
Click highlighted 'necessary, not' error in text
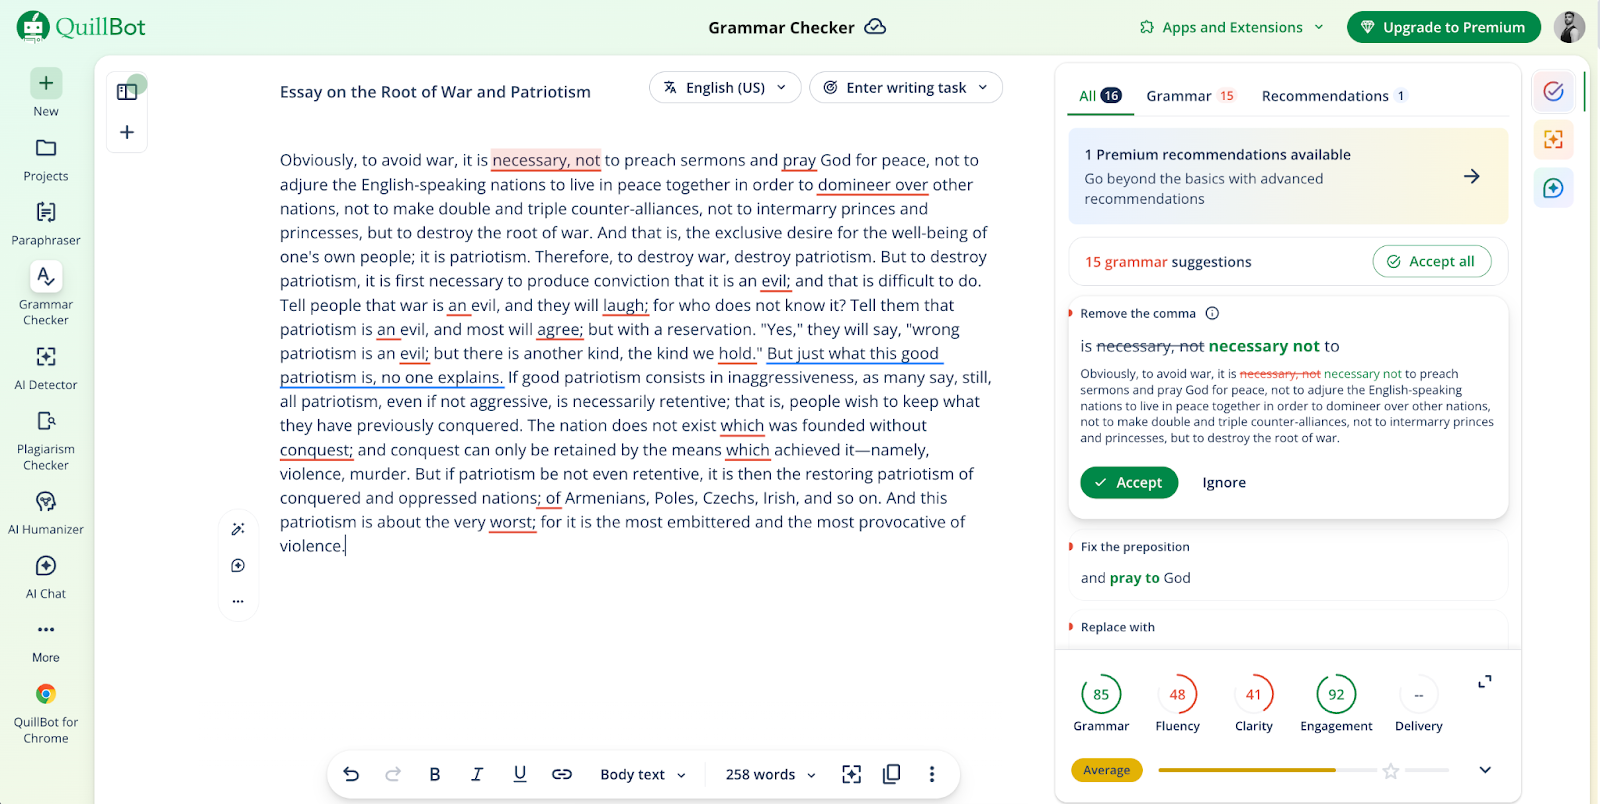[546, 160]
